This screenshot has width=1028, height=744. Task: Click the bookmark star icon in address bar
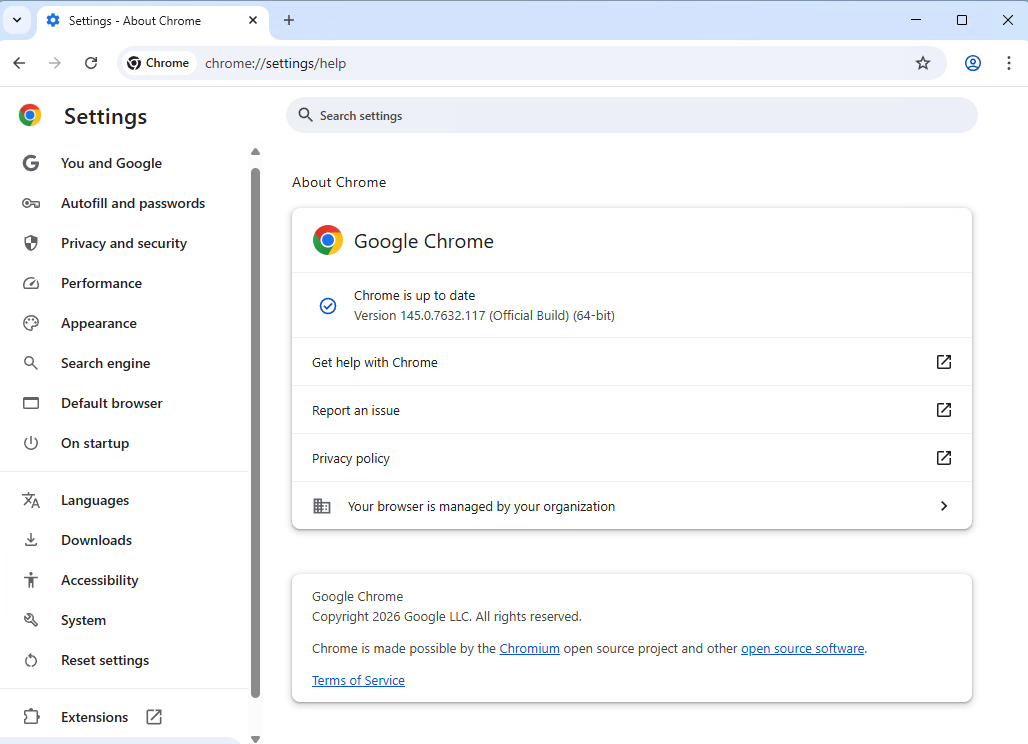tap(923, 63)
